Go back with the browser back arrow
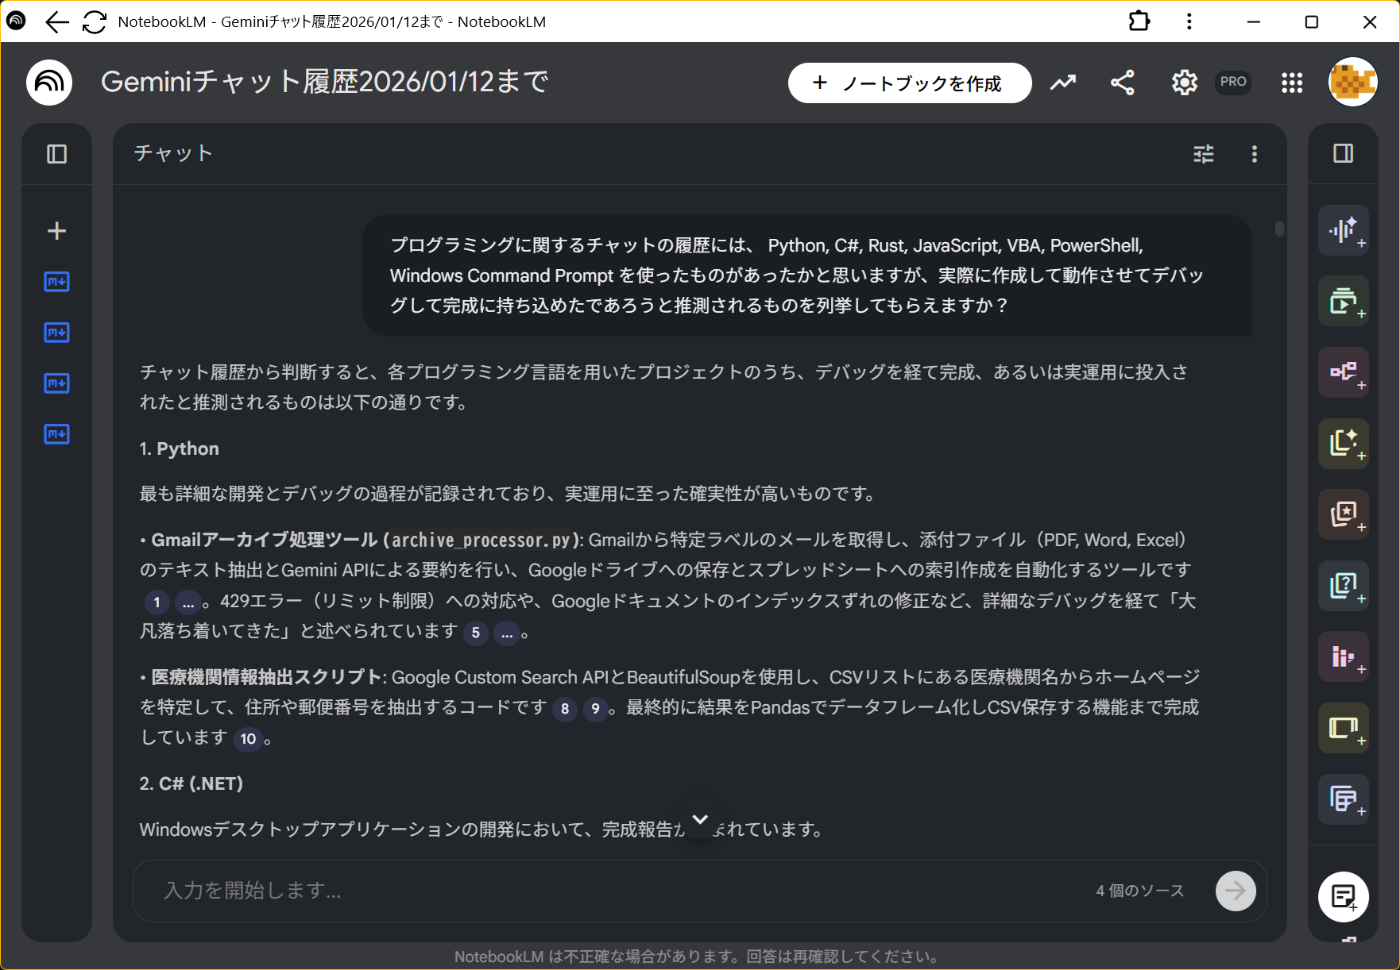Screen dimensions: 1400x970 coord(57,22)
